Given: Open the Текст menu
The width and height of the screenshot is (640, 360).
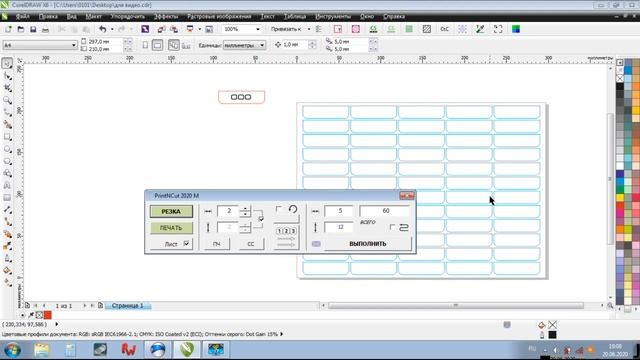Looking at the screenshot, I should [268, 16].
